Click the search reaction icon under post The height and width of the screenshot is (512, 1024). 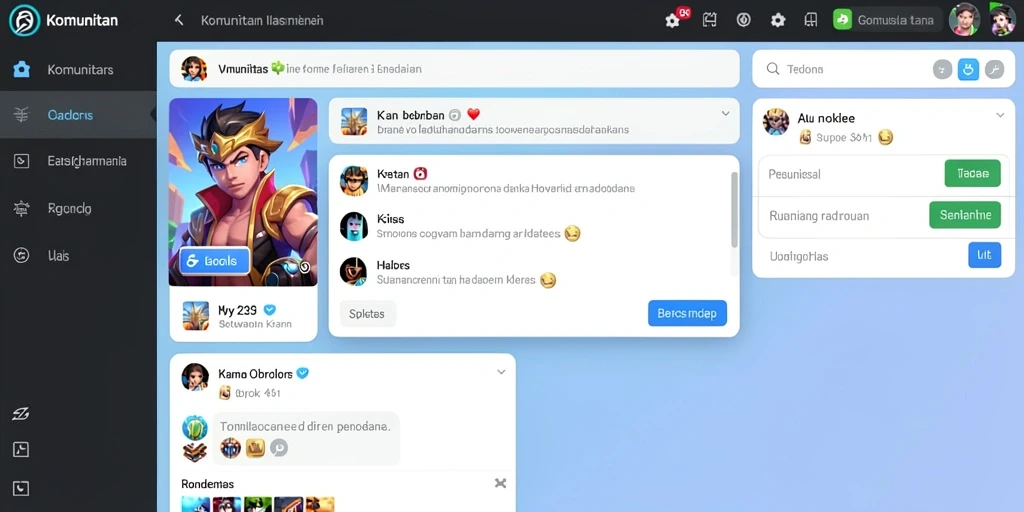pos(279,447)
